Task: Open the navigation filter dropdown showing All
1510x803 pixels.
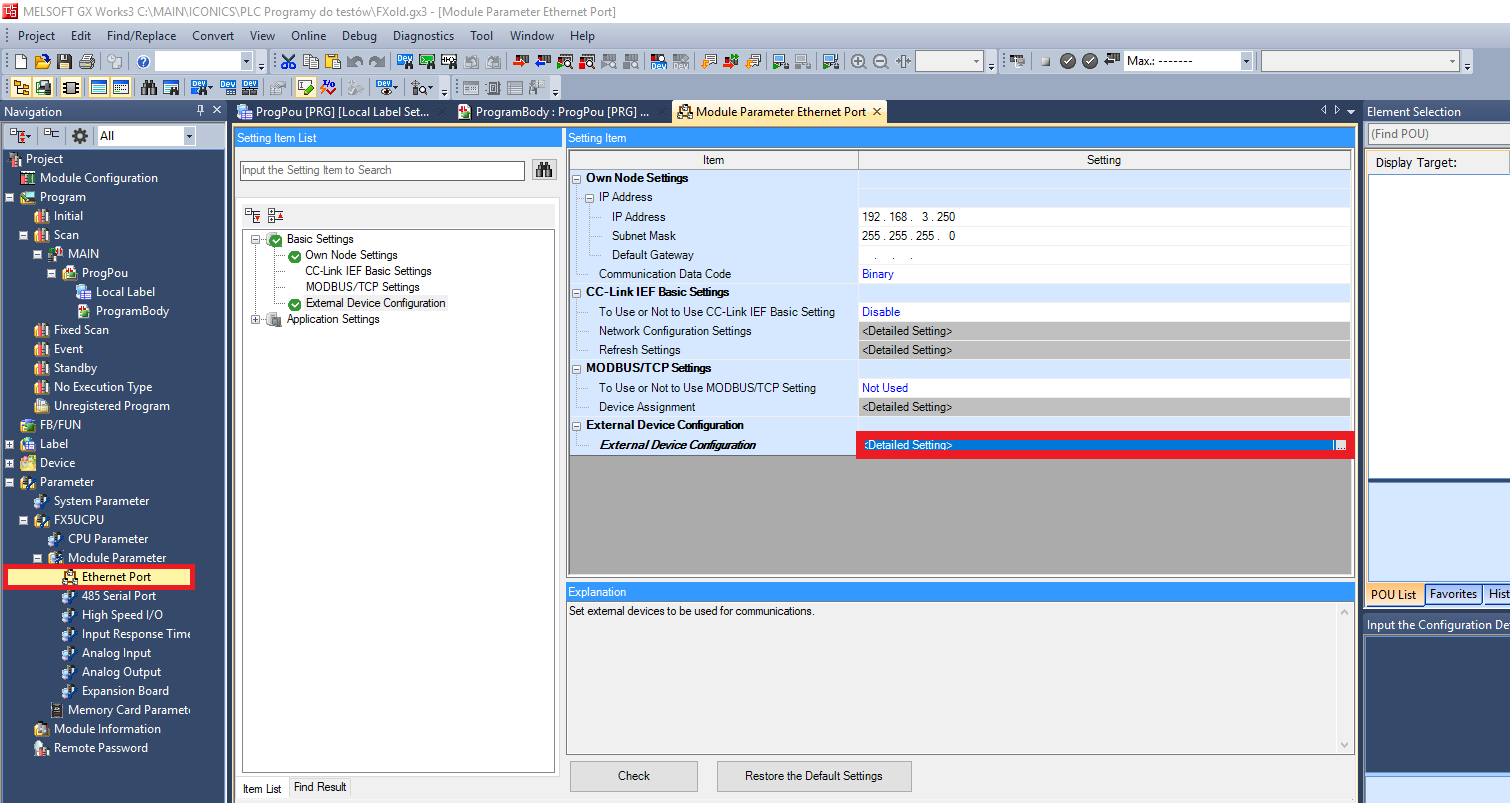Action: (x=189, y=135)
